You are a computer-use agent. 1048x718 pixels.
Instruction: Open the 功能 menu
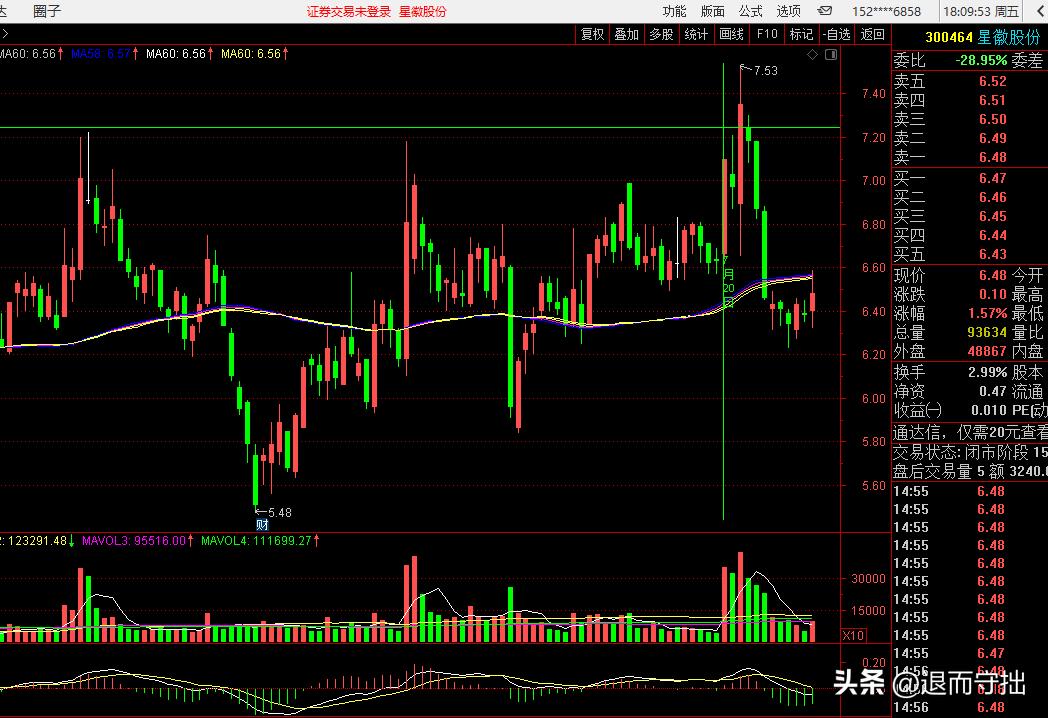click(x=674, y=11)
